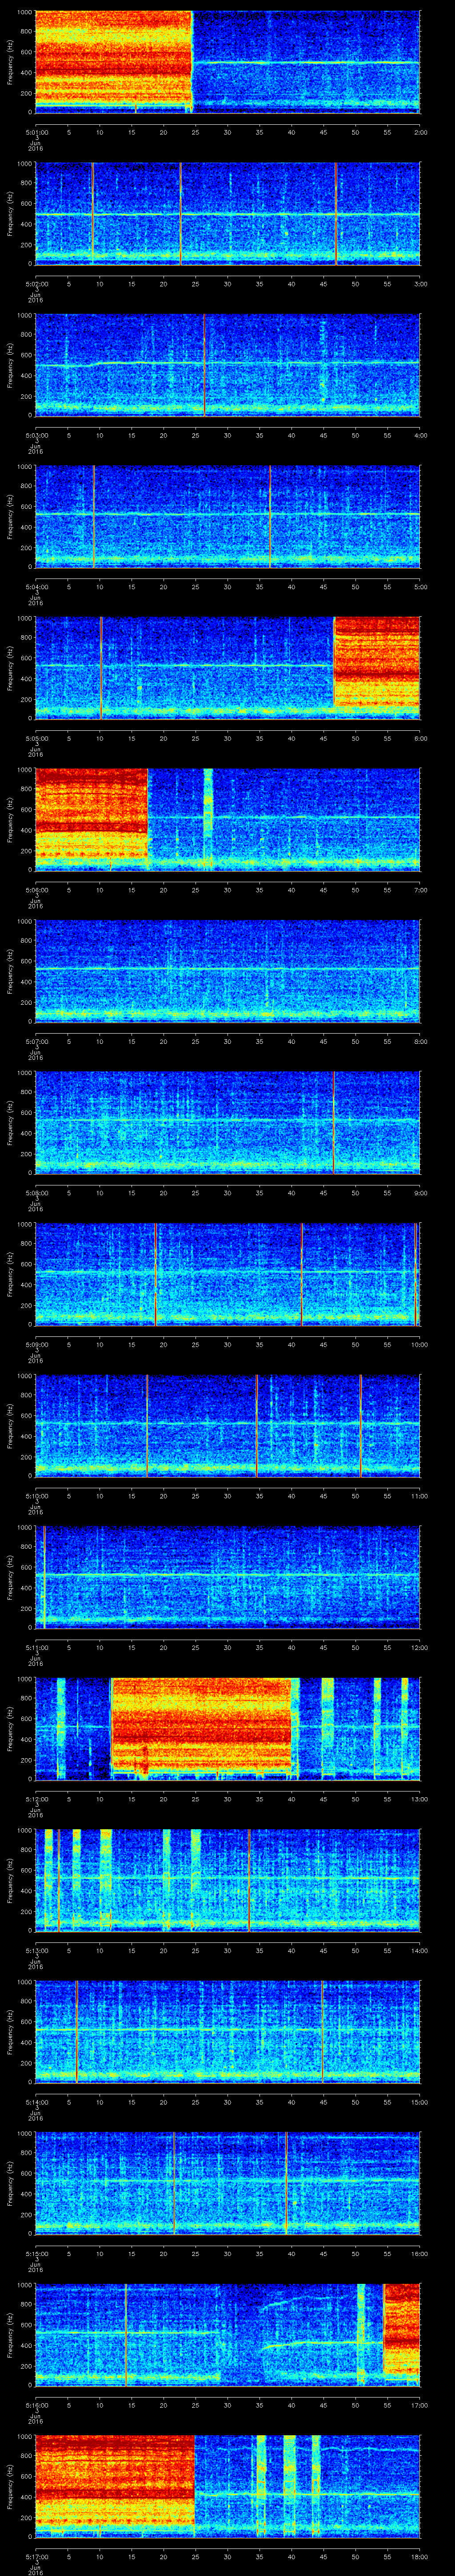The height and width of the screenshot is (2576, 455).
Task: Click red block at right of 5:16:00 spectrogram
Action: tap(401, 2333)
